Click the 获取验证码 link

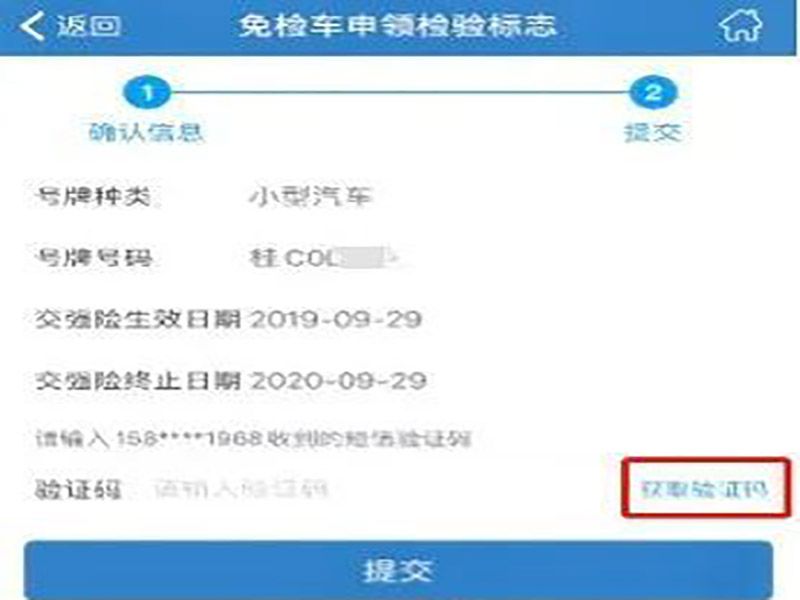[705, 489]
